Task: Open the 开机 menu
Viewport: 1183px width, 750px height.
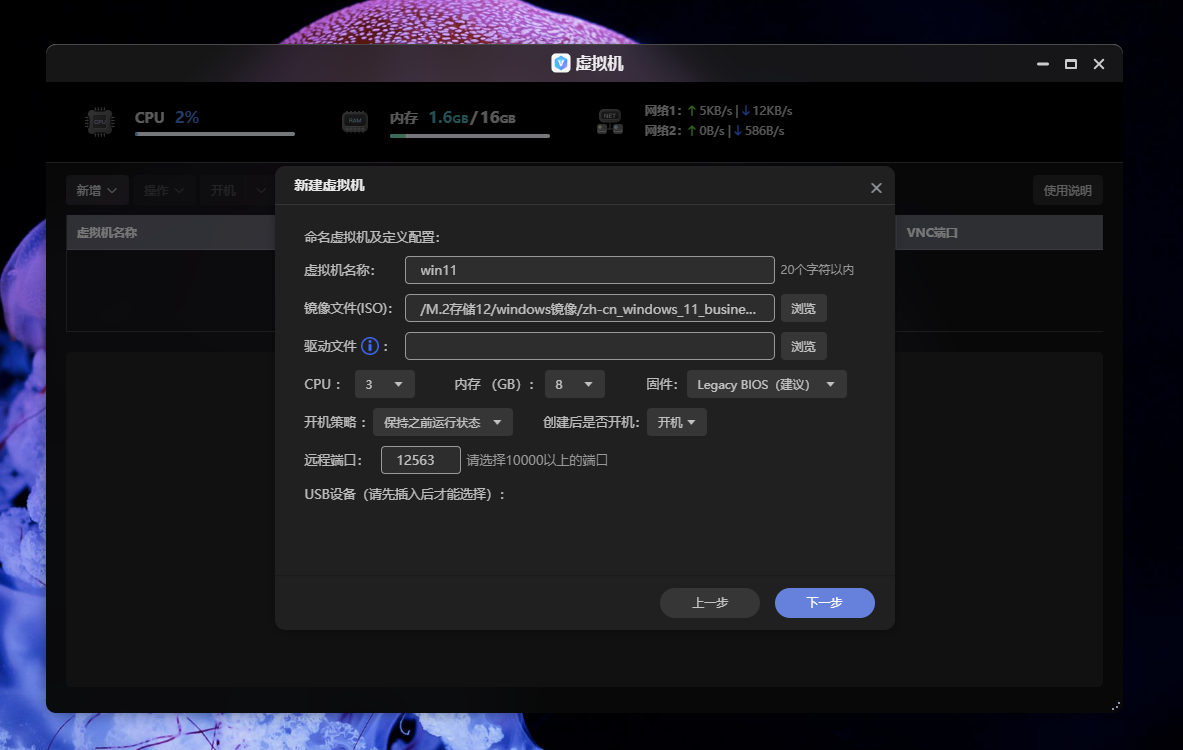Action: pos(230,189)
